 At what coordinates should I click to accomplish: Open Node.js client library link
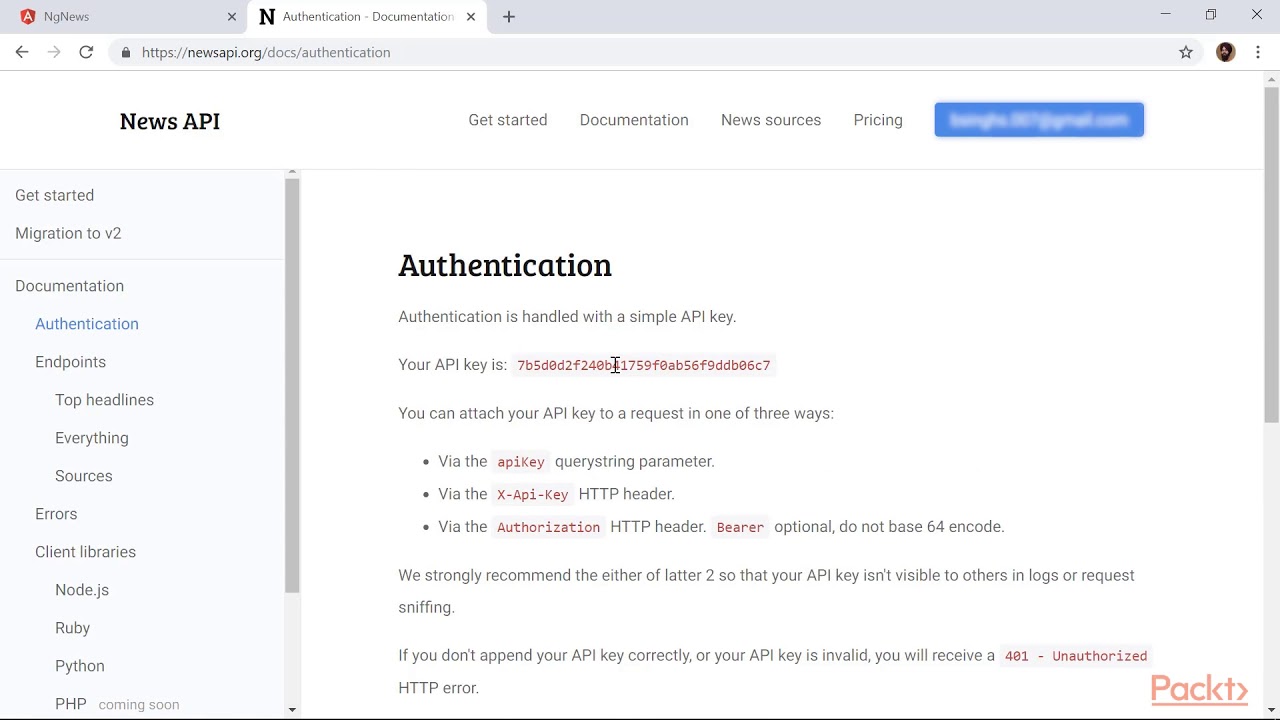(82, 590)
